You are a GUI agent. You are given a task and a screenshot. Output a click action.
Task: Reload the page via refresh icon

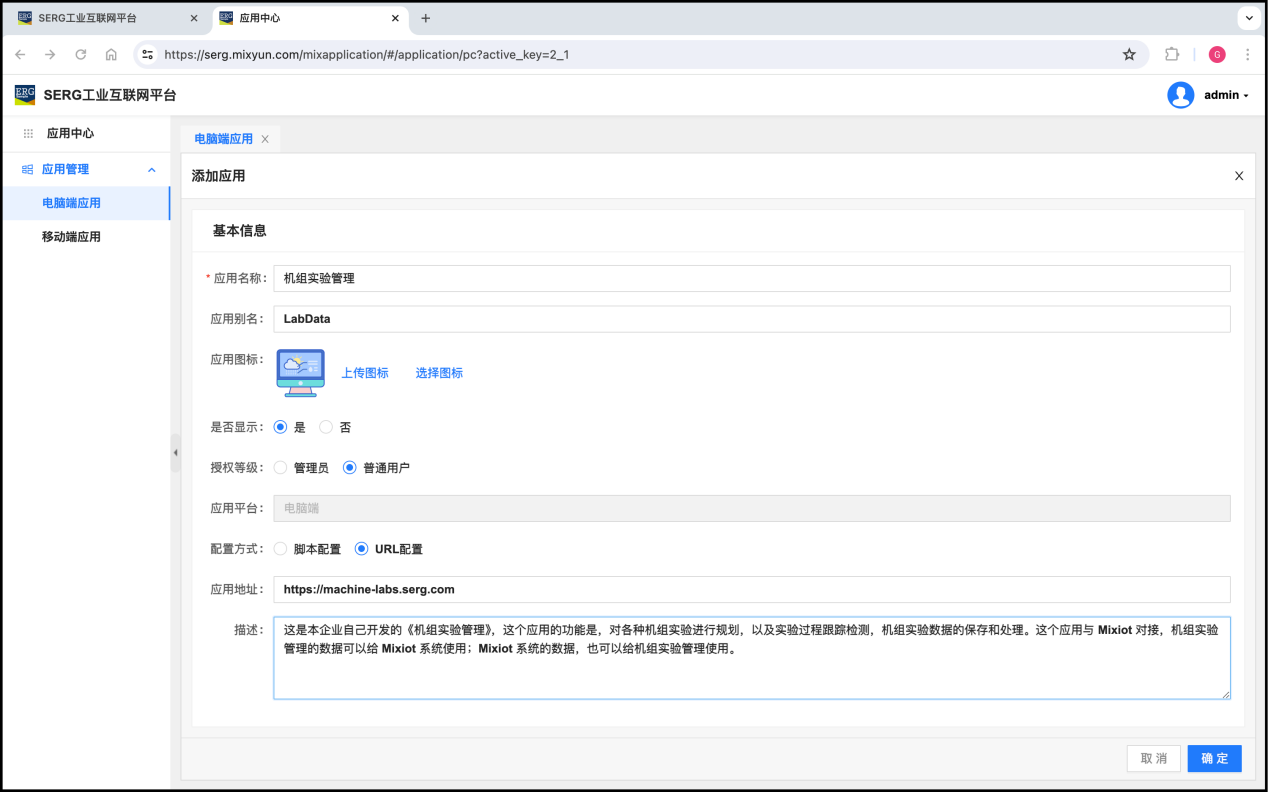pos(81,55)
